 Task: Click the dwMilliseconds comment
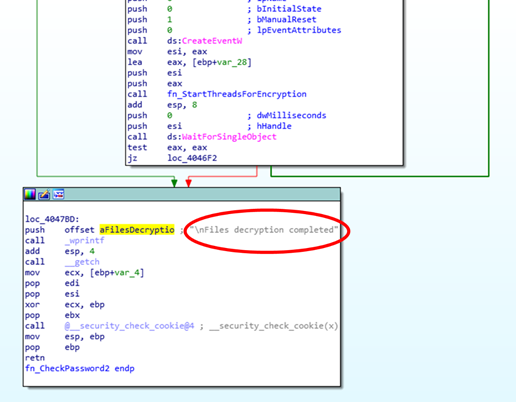[x=291, y=115]
